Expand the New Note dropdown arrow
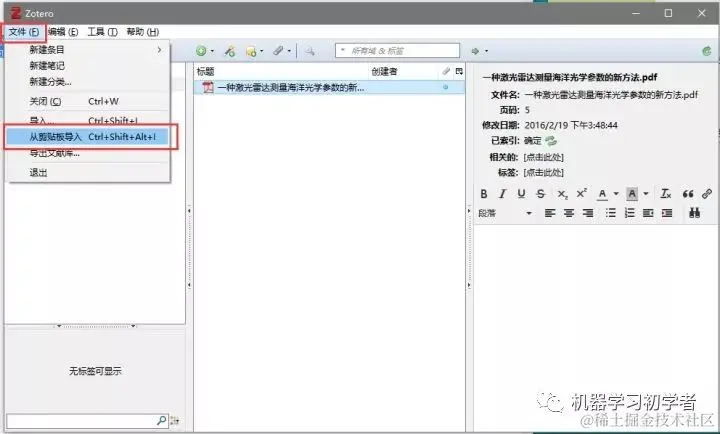The width and height of the screenshot is (720, 434). point(261,51)
